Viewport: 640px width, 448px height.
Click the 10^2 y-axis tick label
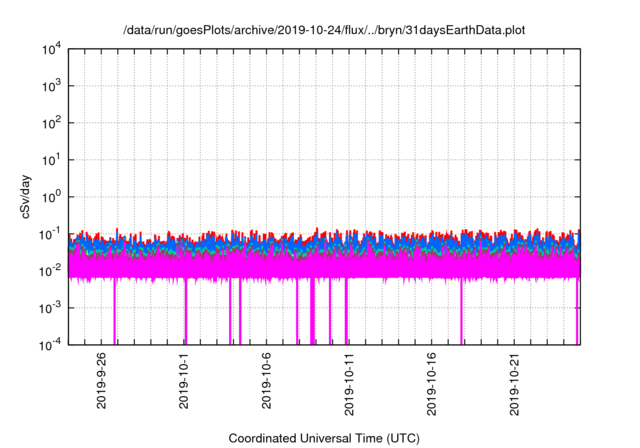click(52, 123)
